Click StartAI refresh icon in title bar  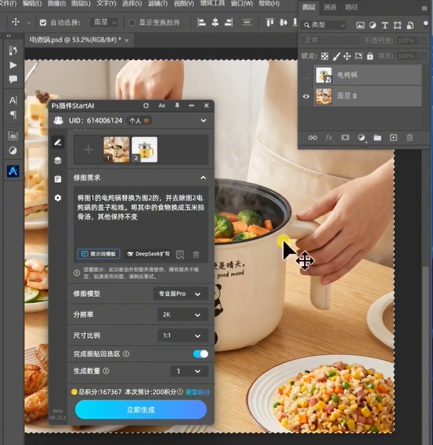pyautogui.click(x=146, y=106)
